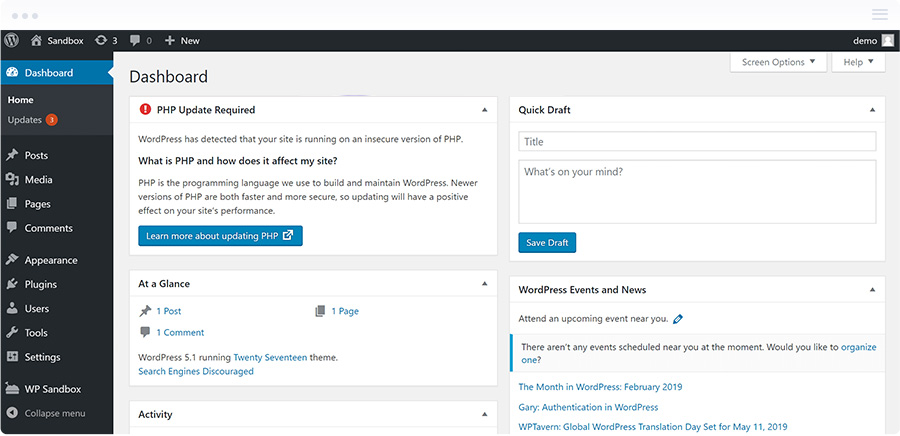
Task: Click the organize one link
Action: click(x=699, y=353)
